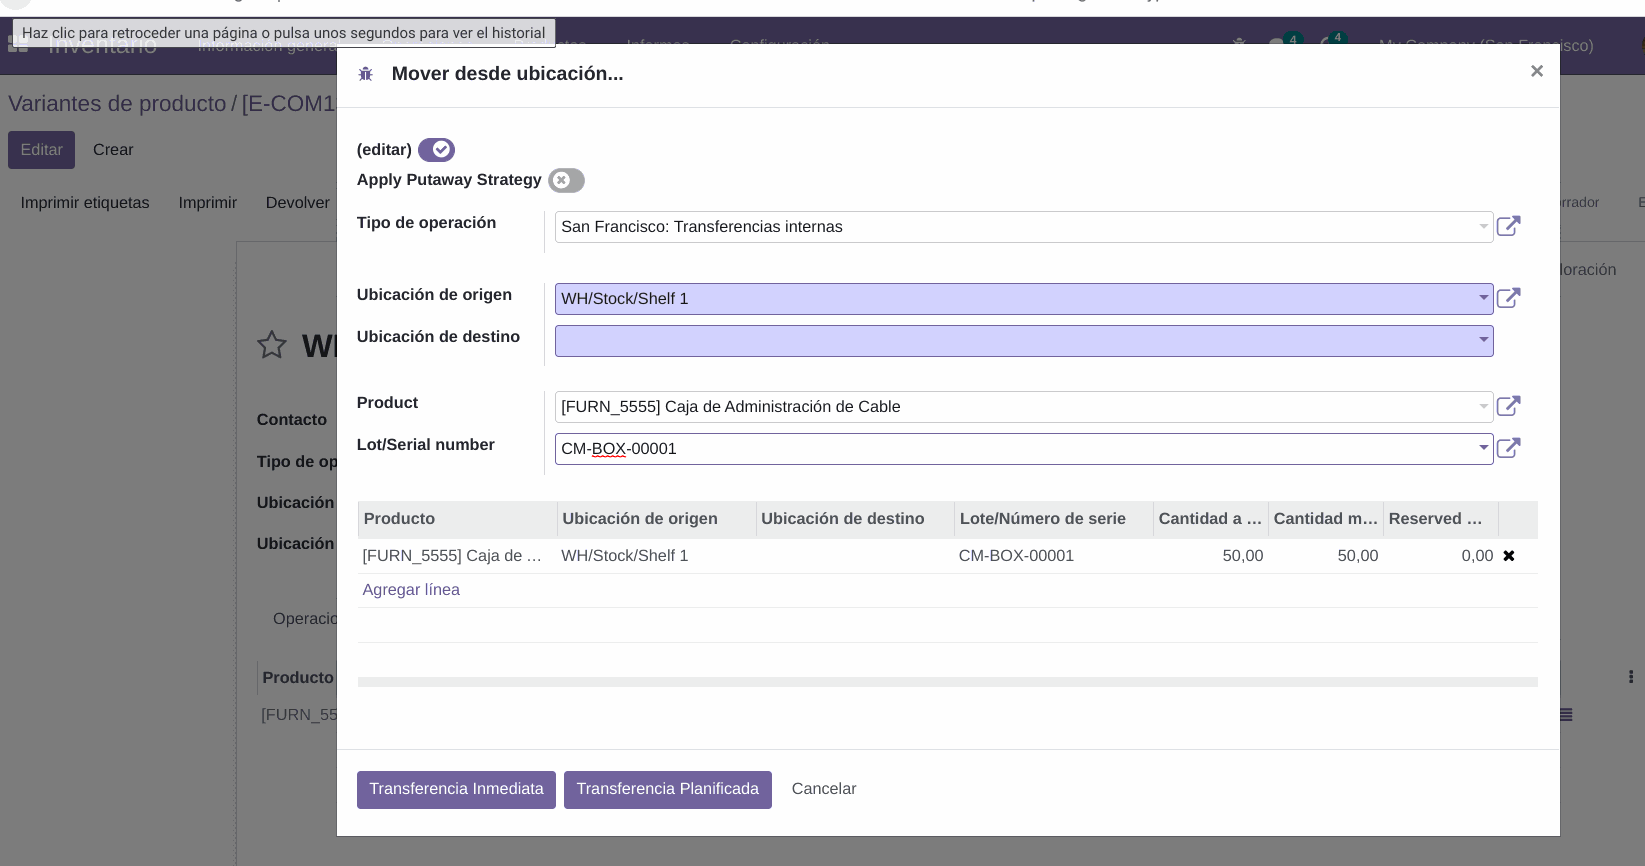Viewport: 1645px width, 866px height.
Task: Expand the Product dropdown arrow
Action: 1483,407
